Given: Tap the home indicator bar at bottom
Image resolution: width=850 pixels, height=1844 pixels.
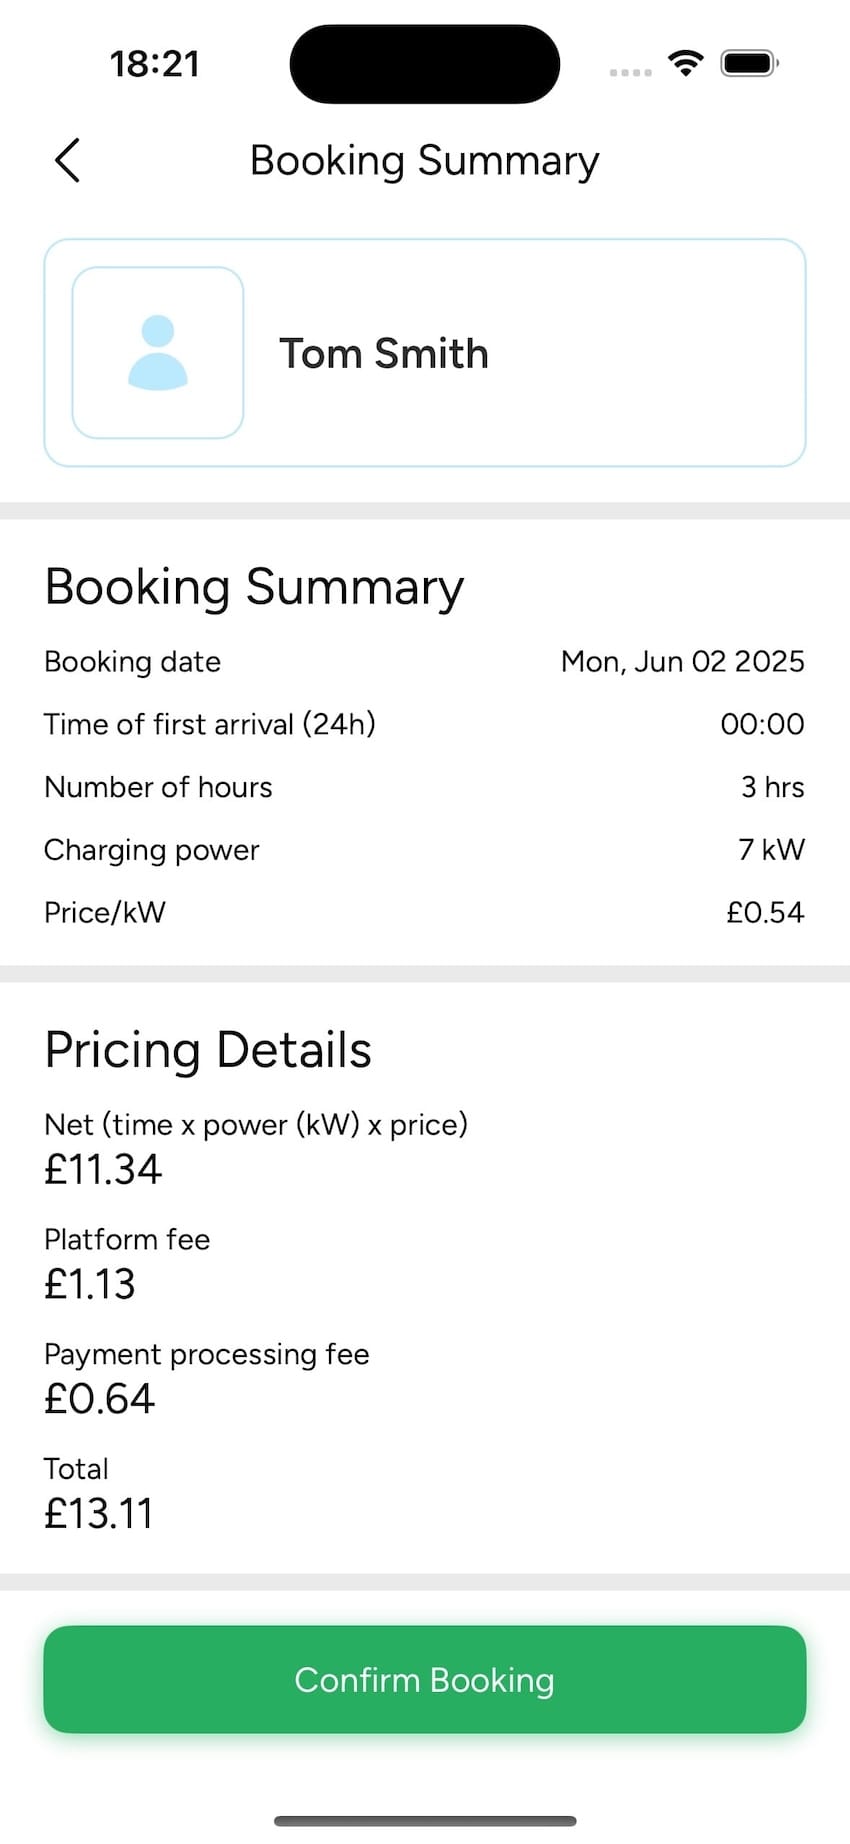Looking at the screenshot, I should coord(425,1821).
